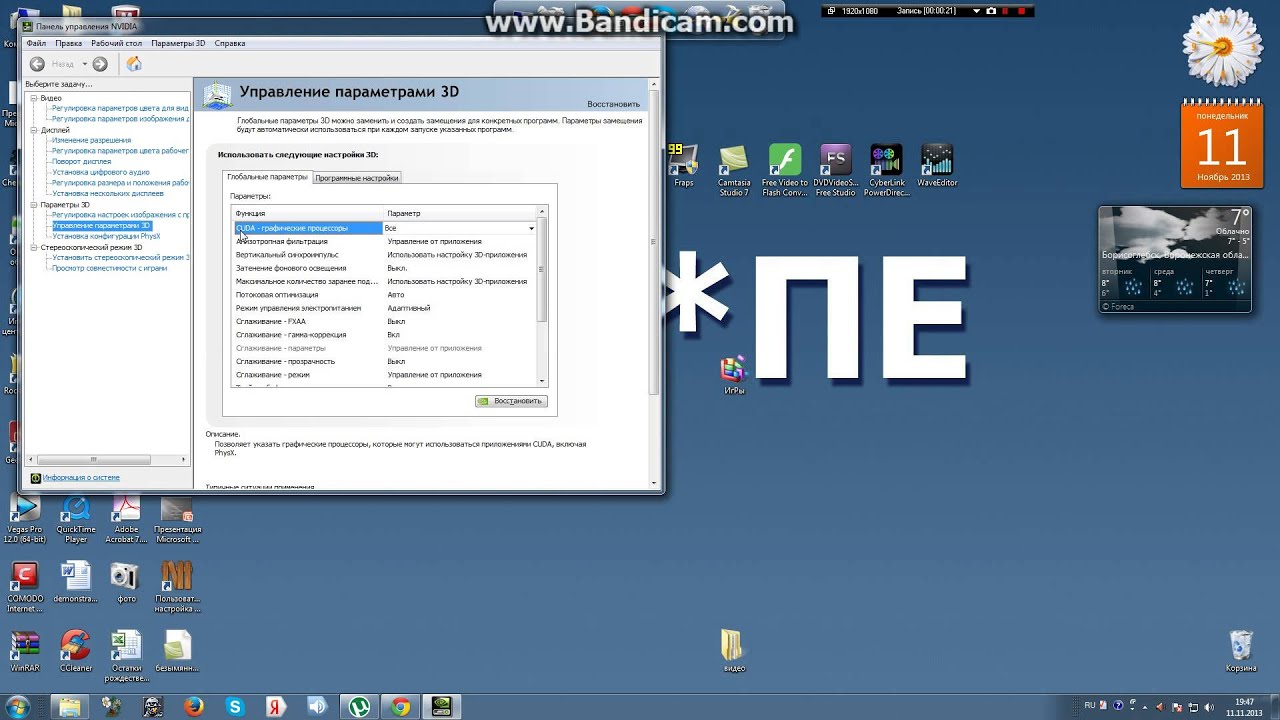Open the Справка menu
The height and width of the screenshot is (720, 1280).
(230, 43)
